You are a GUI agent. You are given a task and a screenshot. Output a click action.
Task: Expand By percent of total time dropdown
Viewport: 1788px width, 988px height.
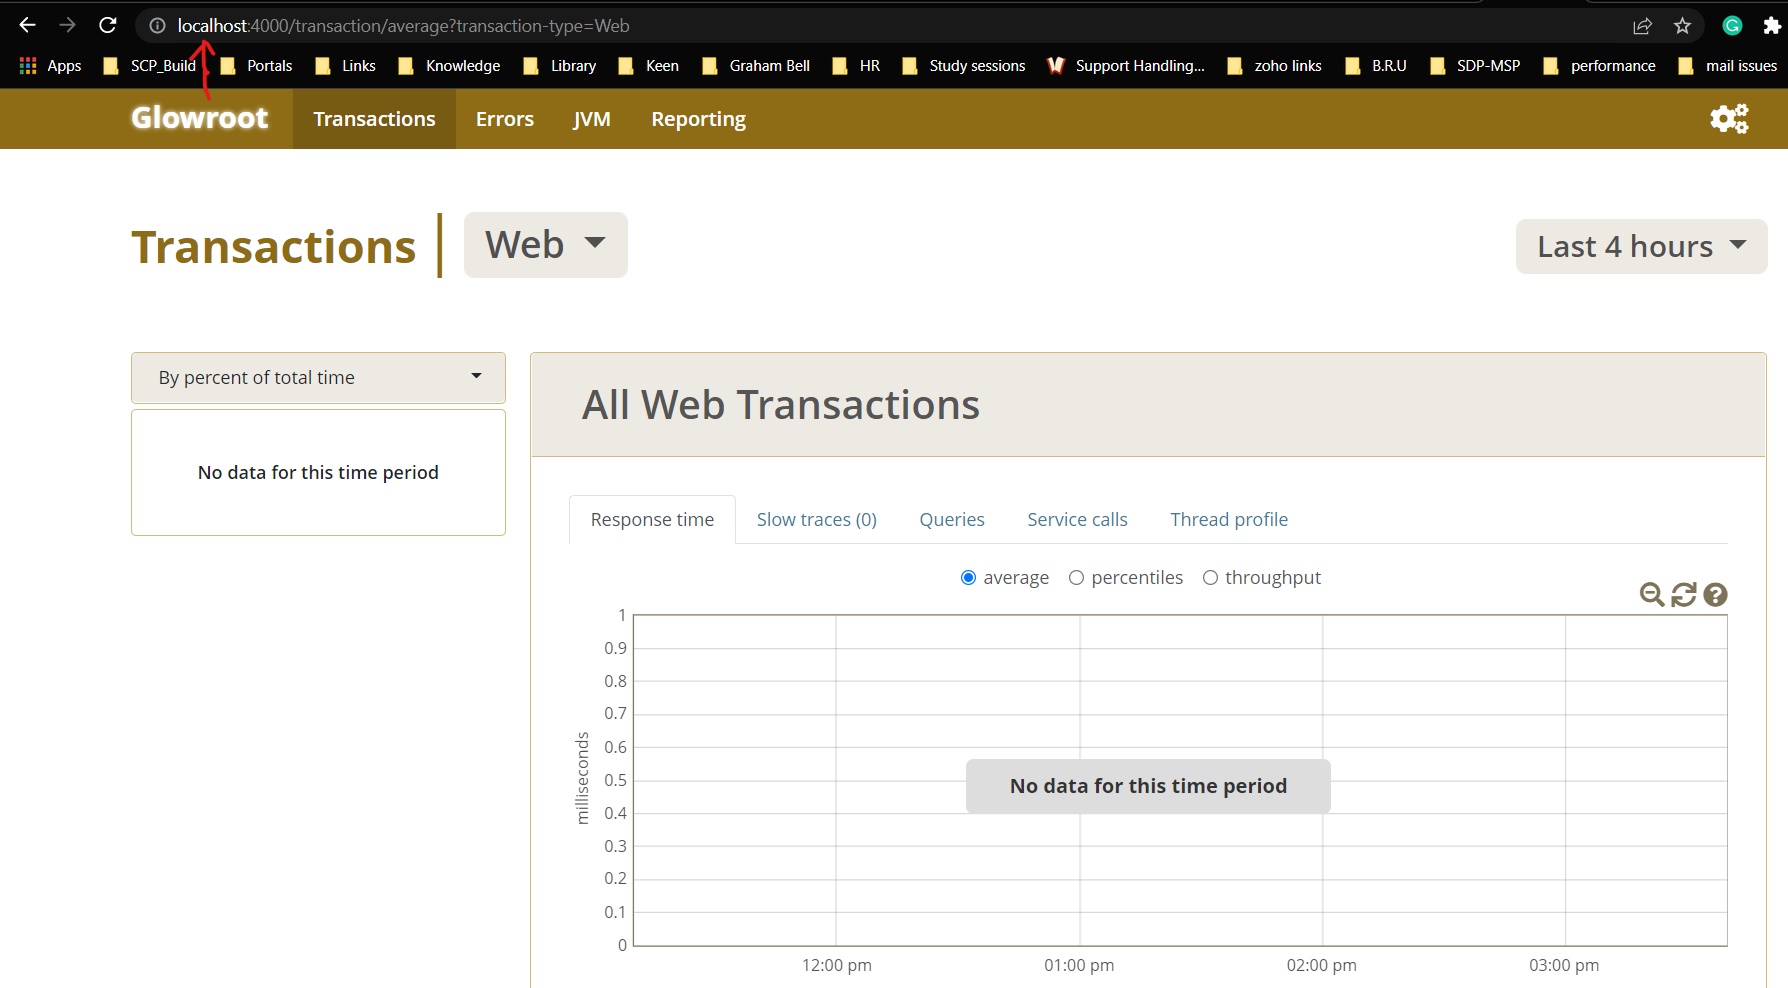(318, 378)
